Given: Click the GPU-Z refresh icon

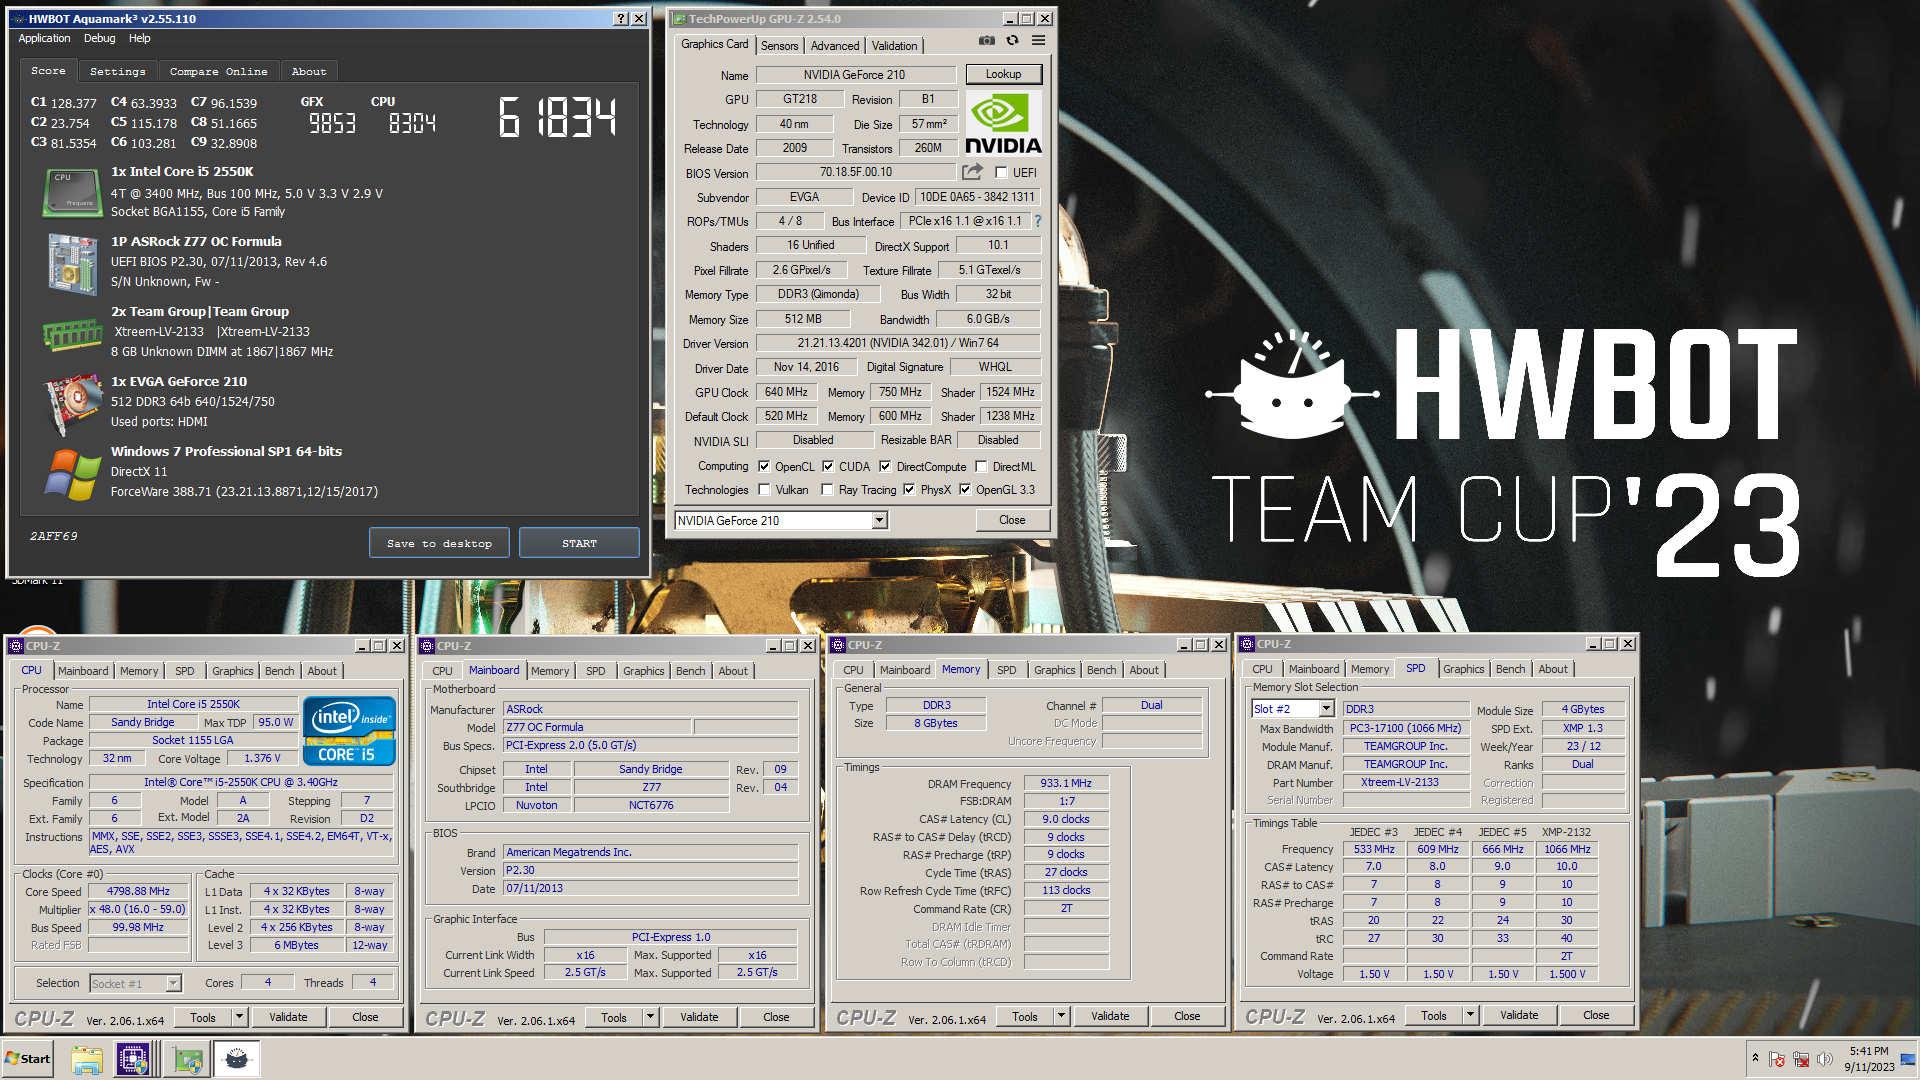Looking at the screenshot, I should (1012, 41).
